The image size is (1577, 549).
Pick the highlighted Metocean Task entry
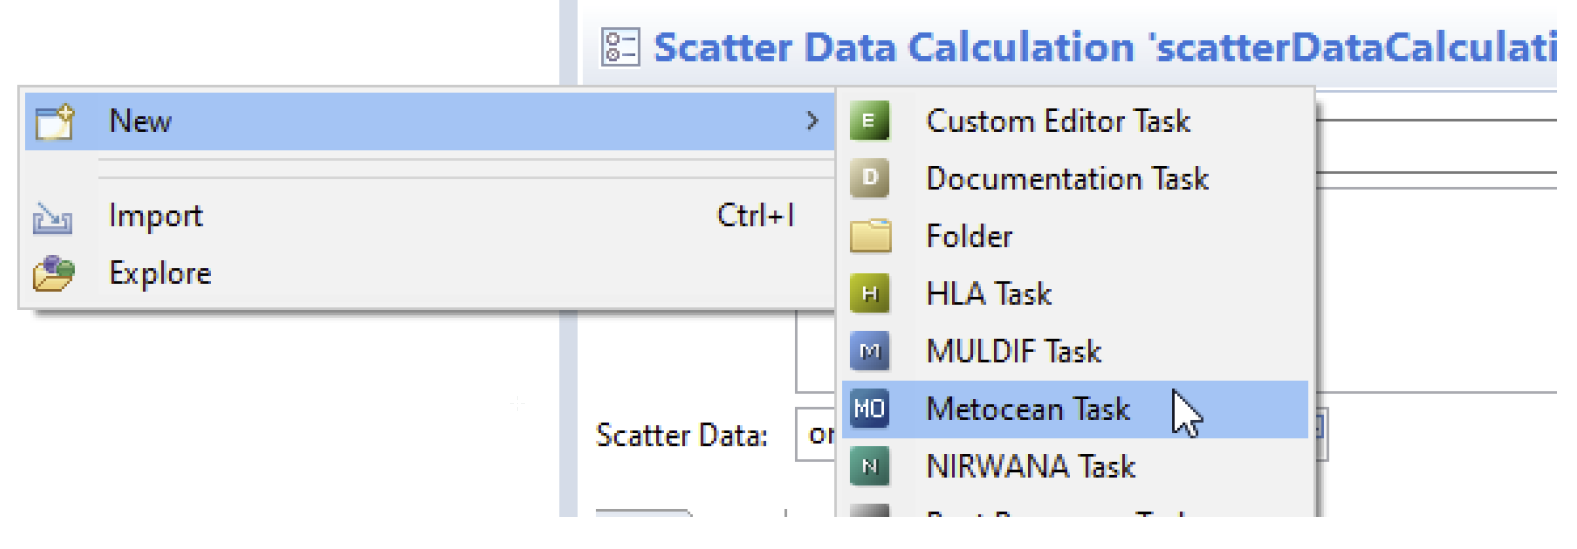pos(1027,409)
